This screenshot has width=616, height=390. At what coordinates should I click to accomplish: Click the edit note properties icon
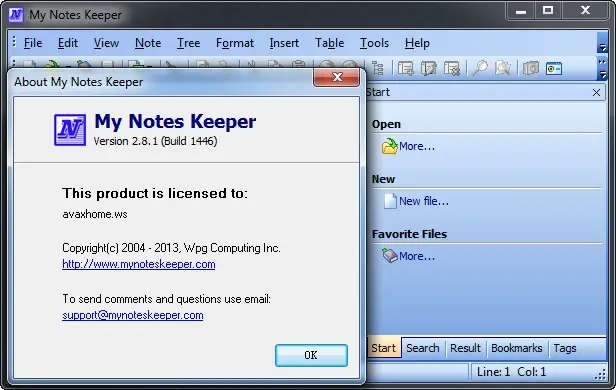429,68
